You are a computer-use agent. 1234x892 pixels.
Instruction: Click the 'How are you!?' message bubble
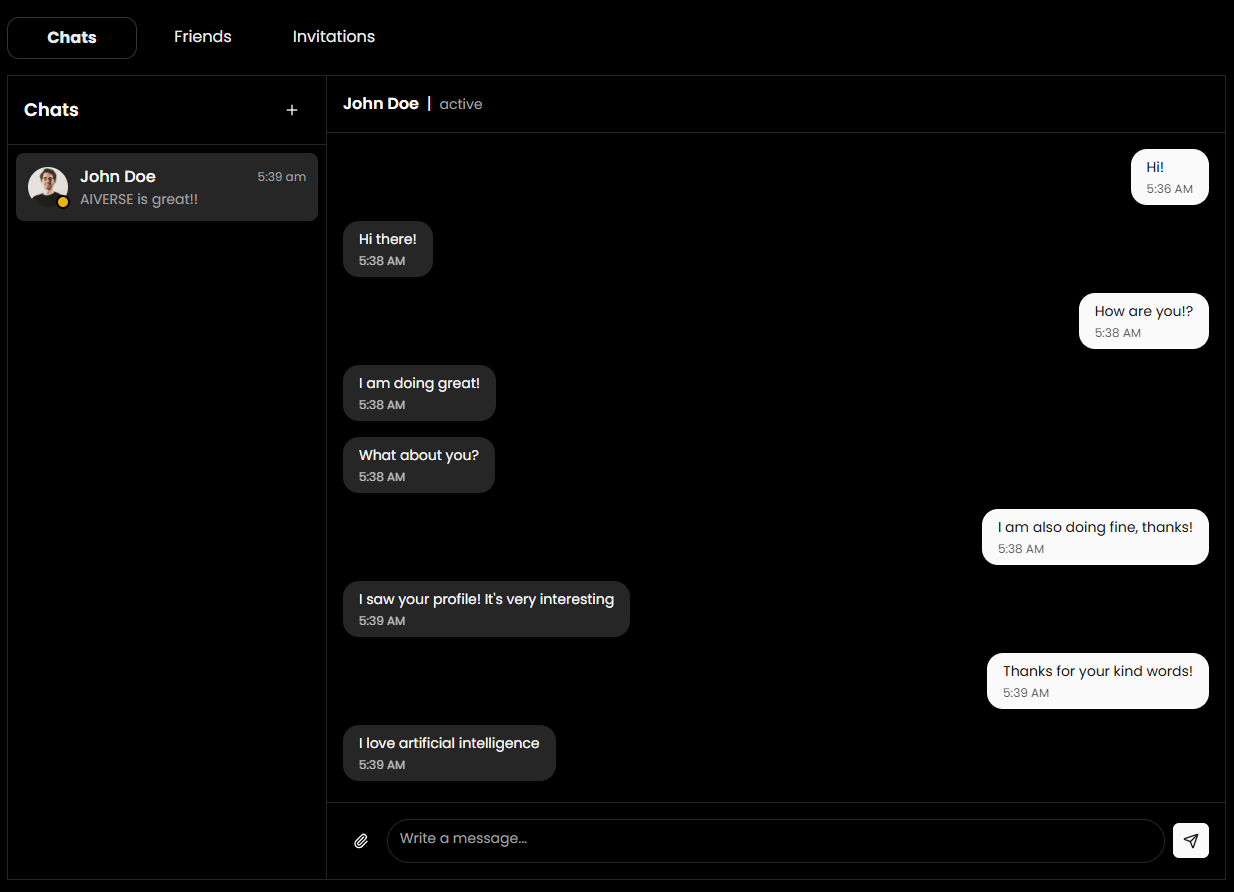1143,320
